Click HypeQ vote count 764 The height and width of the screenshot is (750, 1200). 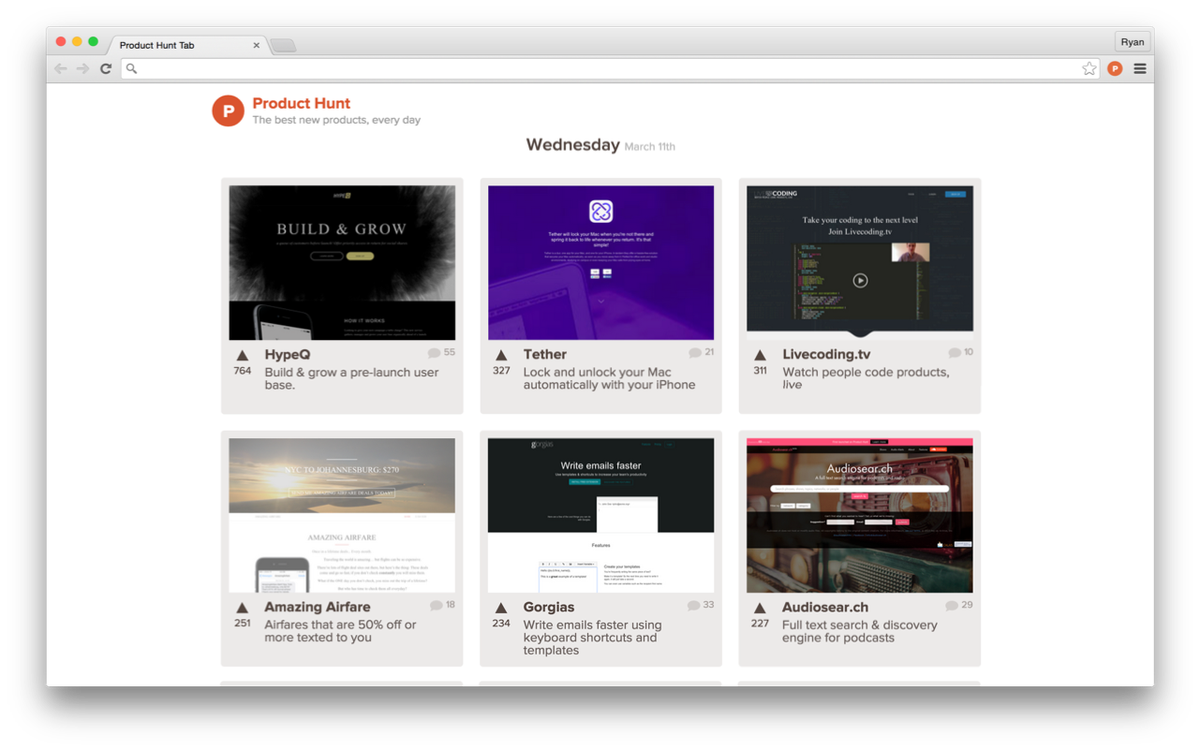242,371
